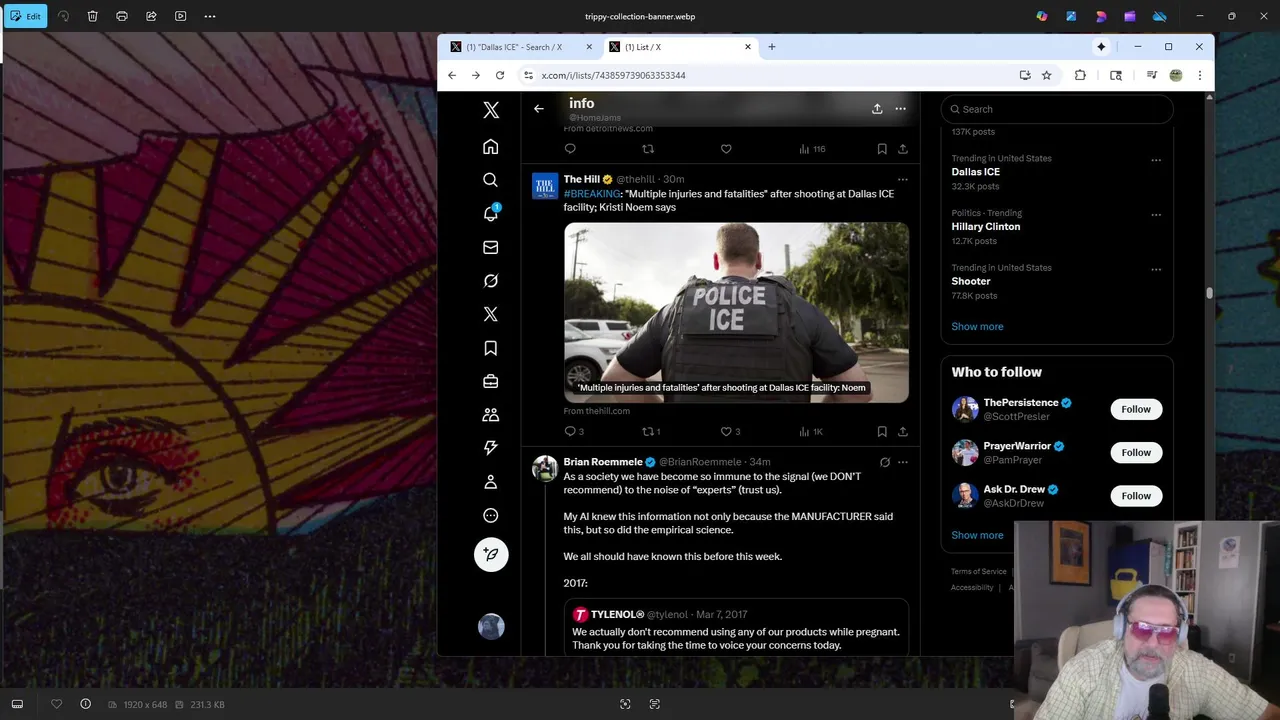Open Grok icon in X sidebar
The image size is (1280, 720).
(490, 281)
